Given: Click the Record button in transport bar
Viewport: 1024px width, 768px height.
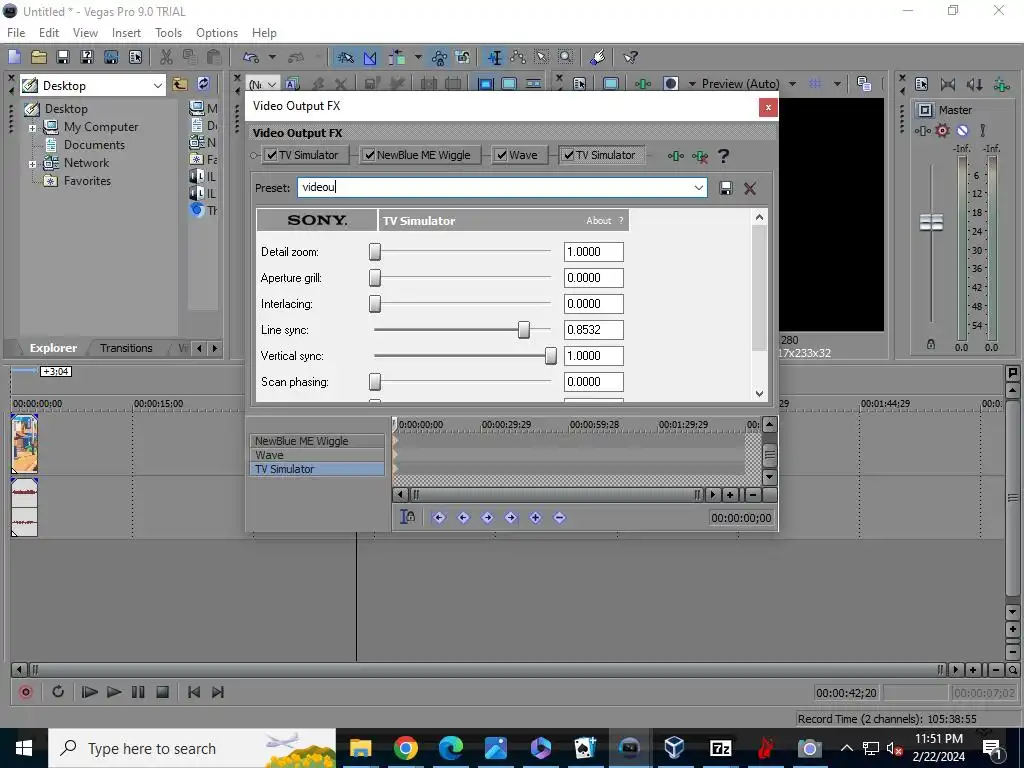Looking at the screenshot, I should click(26, 692).
